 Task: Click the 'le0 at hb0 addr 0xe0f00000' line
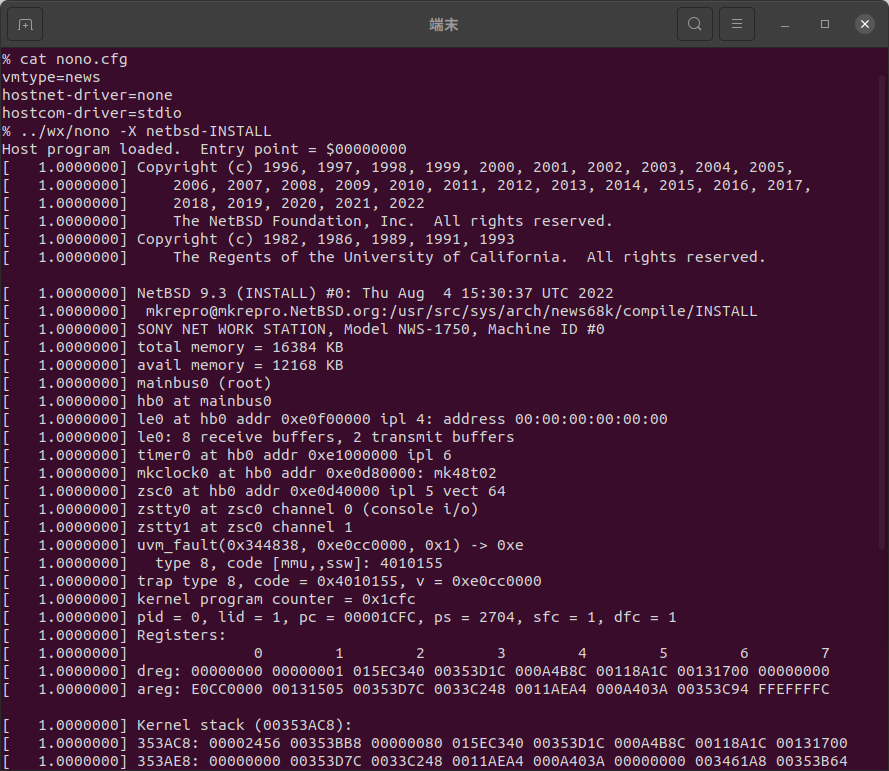(335, 419)
